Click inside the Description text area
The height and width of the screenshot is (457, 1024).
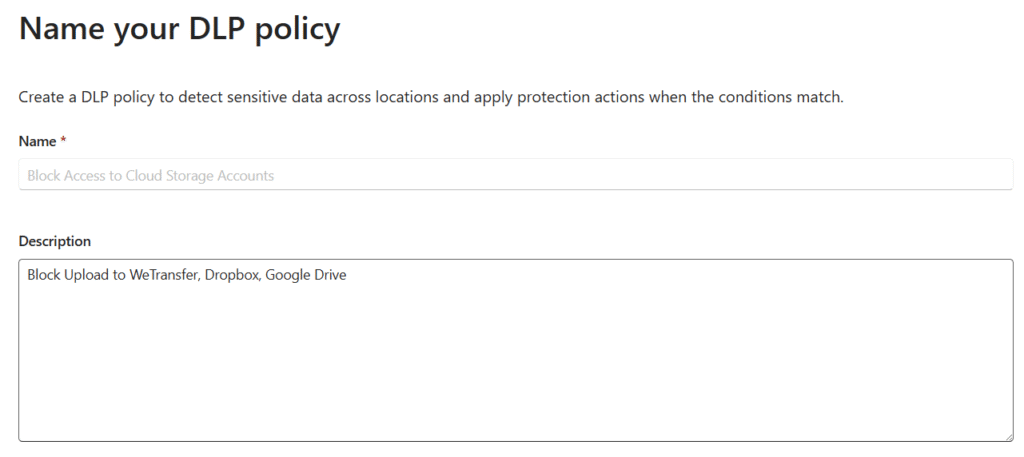tap(515, 350)
